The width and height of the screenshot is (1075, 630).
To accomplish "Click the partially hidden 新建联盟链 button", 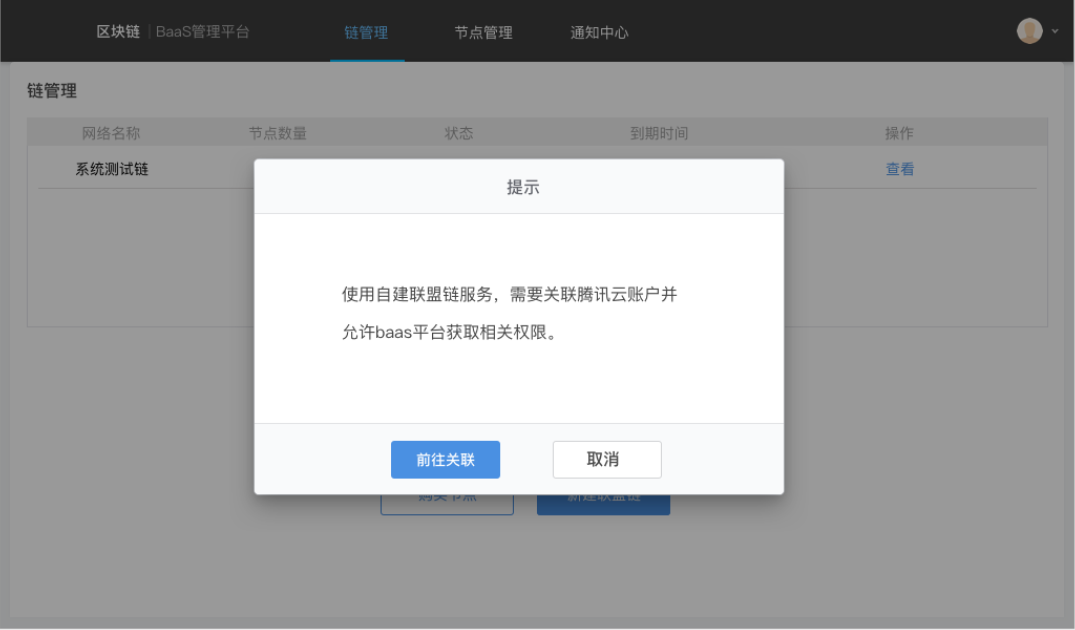I will click(x=603, y=504).
